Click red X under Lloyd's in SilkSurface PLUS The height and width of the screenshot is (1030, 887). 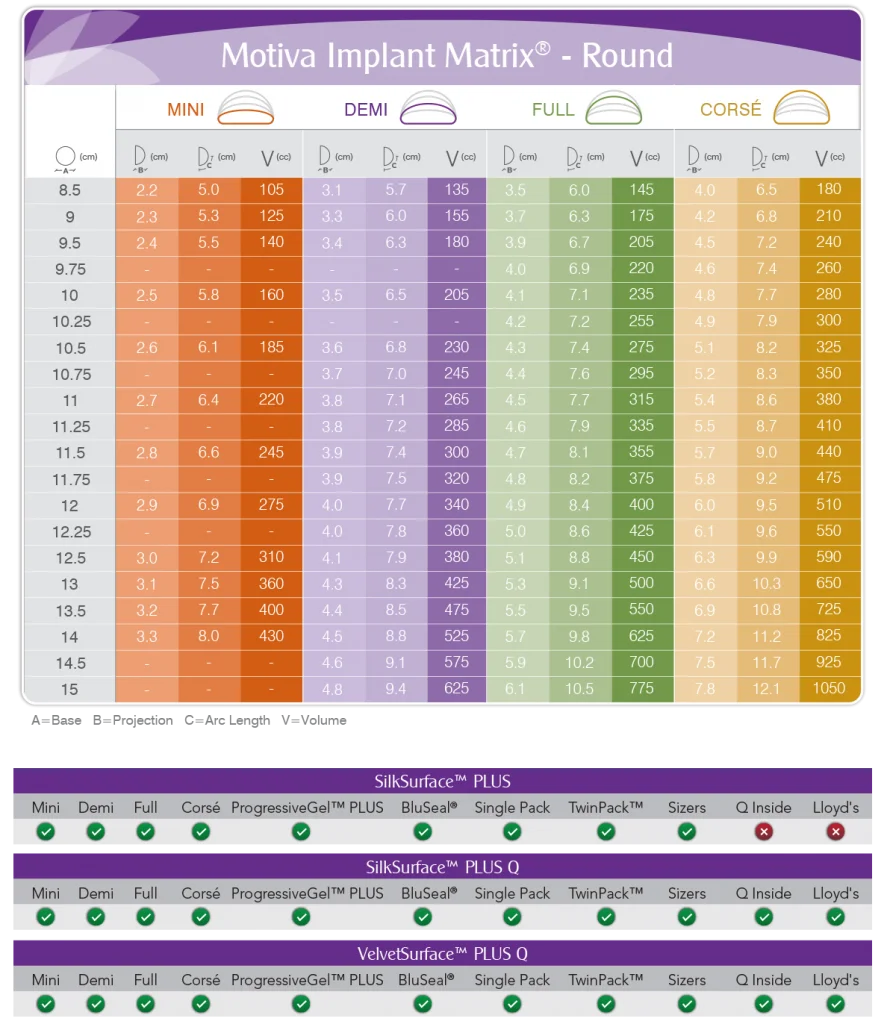(836, 832)
